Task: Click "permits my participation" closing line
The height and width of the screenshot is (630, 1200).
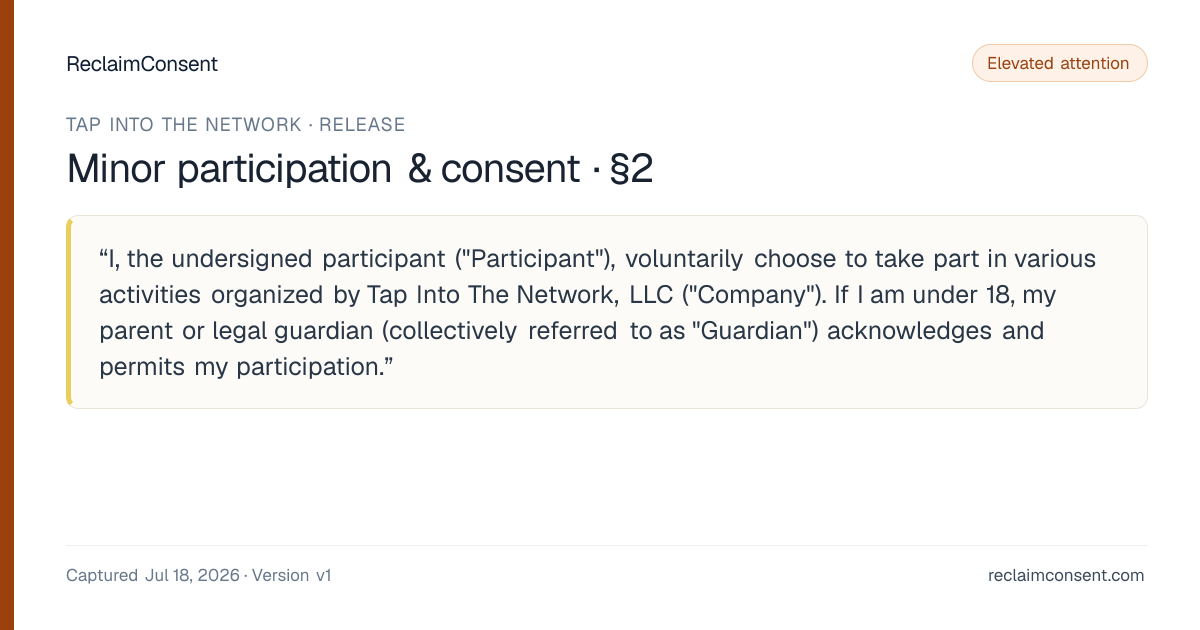Action: pyautogui.click(x=240, y=367)
